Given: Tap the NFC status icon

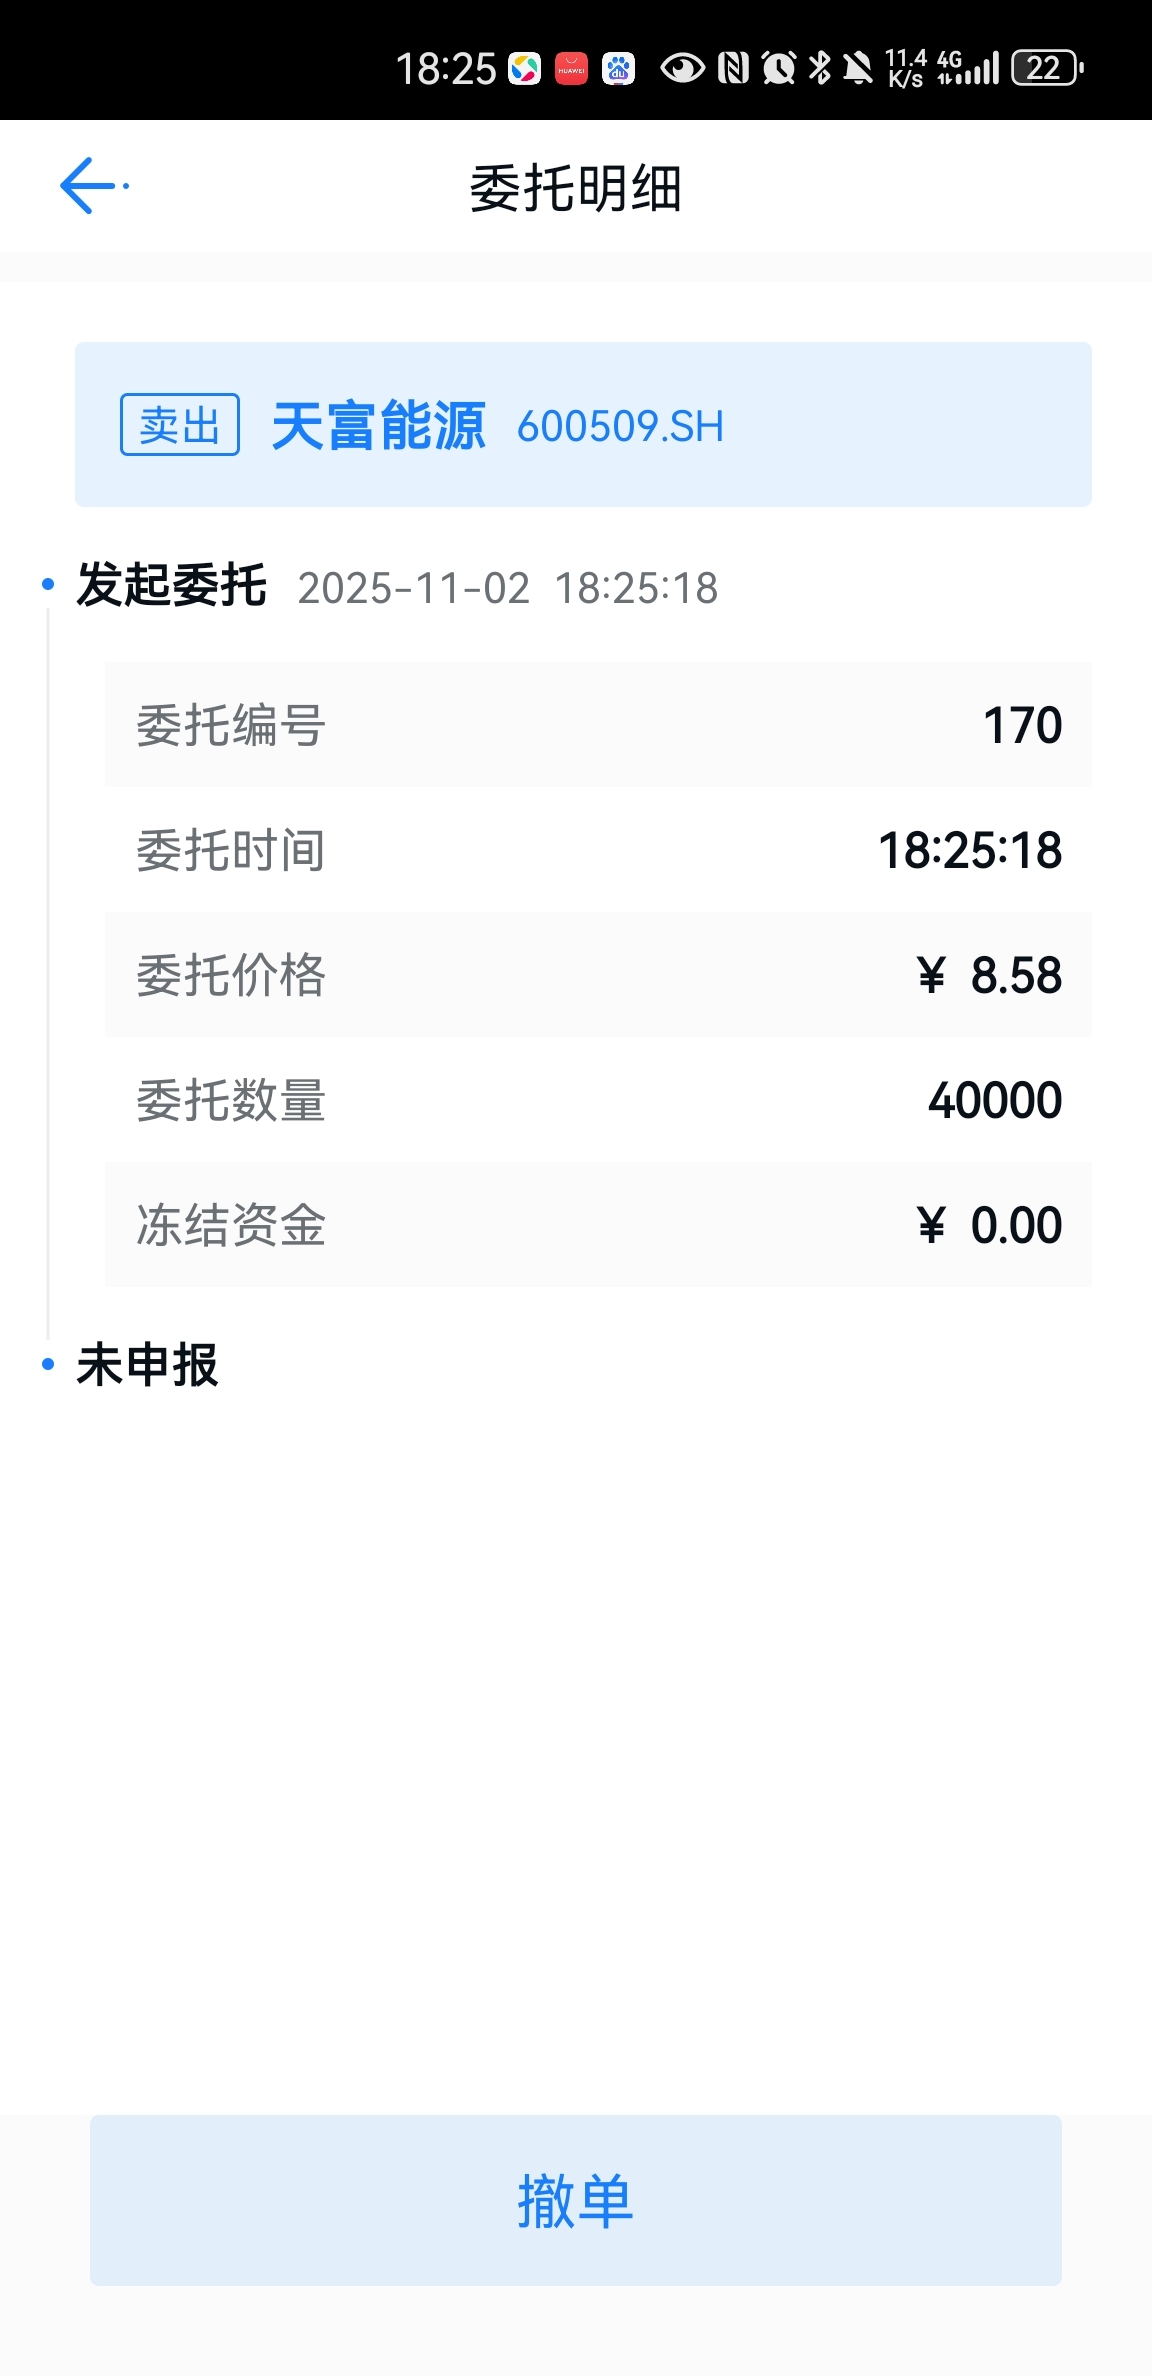Looking at the screenshot, I should [x=733, y=68].
